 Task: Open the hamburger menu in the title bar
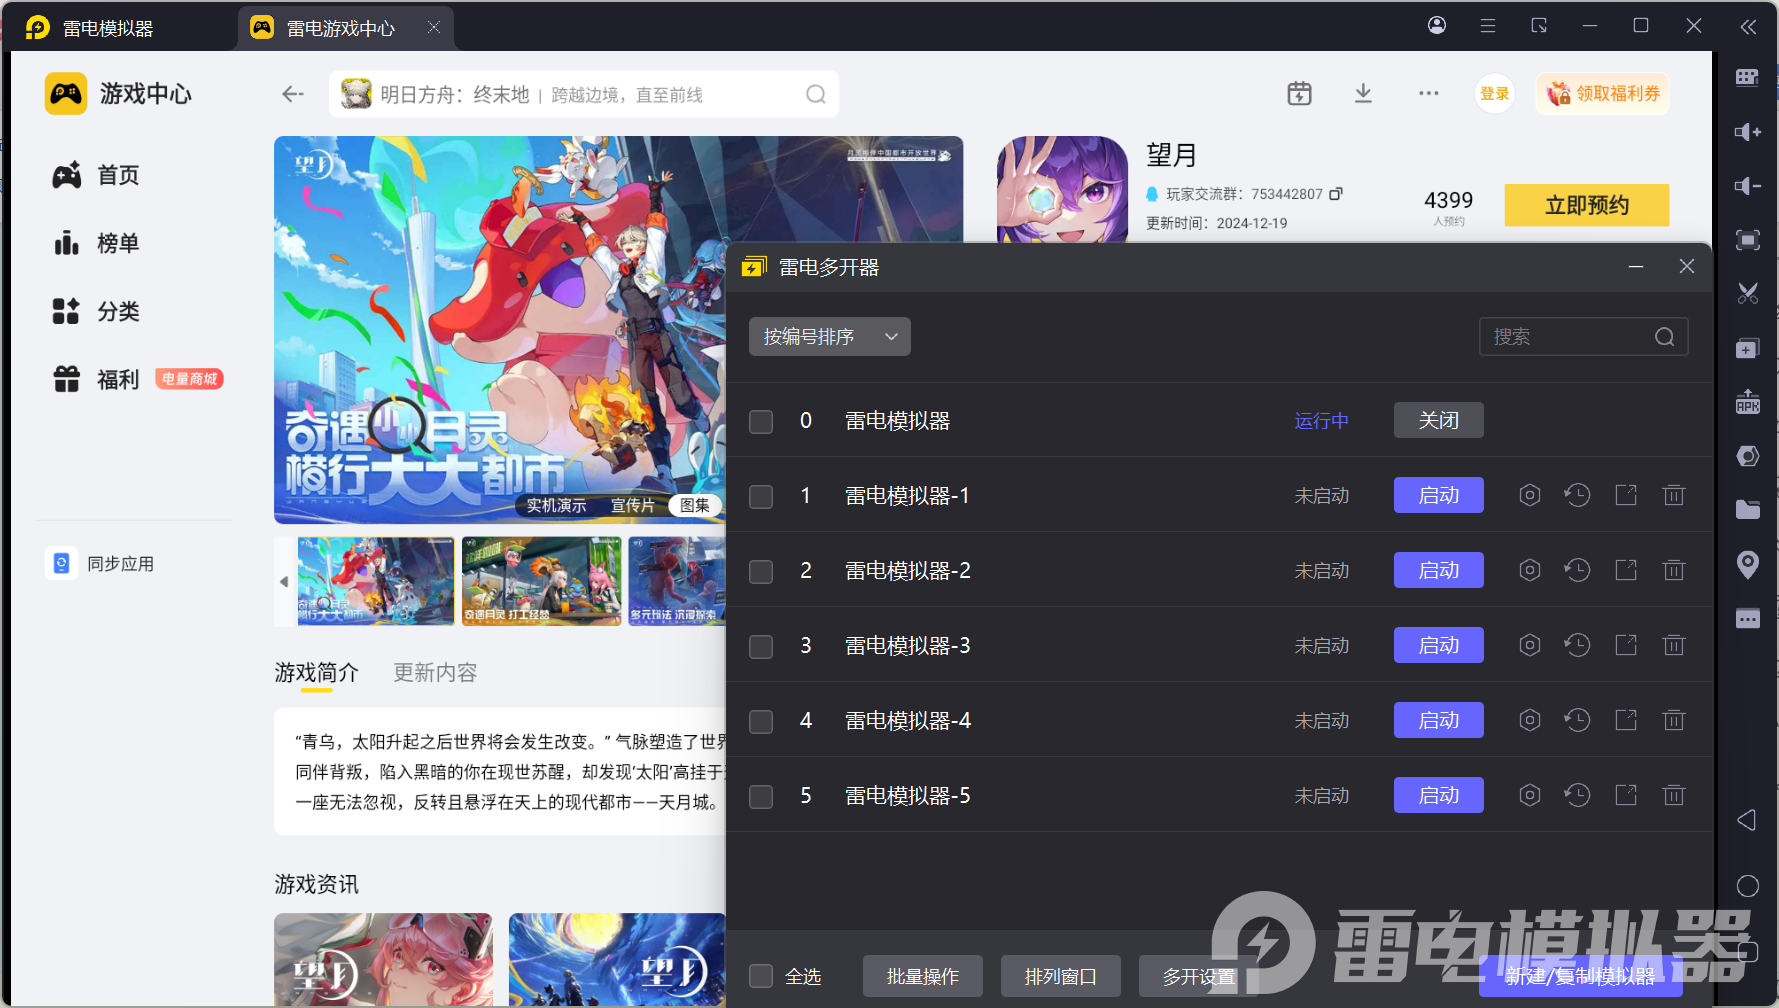click(1488, 25)
